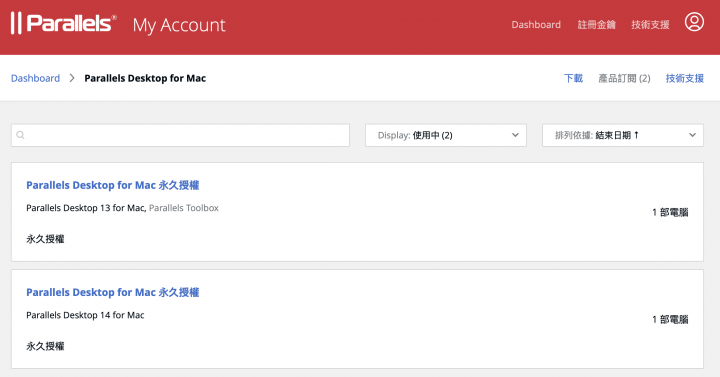Open first Parallels Desktop for Mac 永久授權 link
The image size is (720, 377).
click(x=112, y=185)
